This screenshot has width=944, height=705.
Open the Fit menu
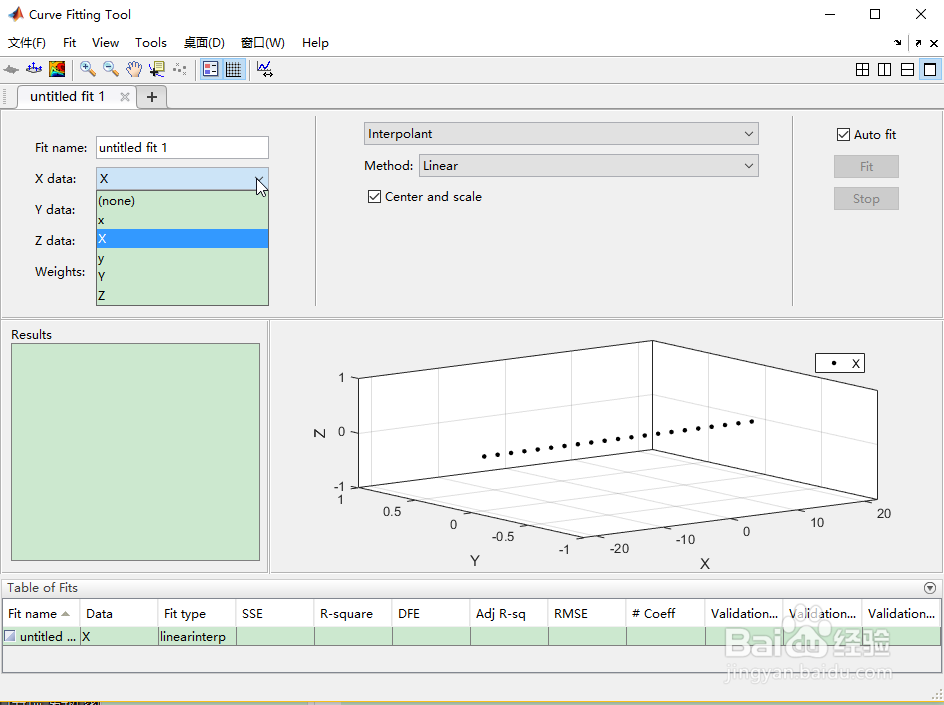(x=69, y=43)
